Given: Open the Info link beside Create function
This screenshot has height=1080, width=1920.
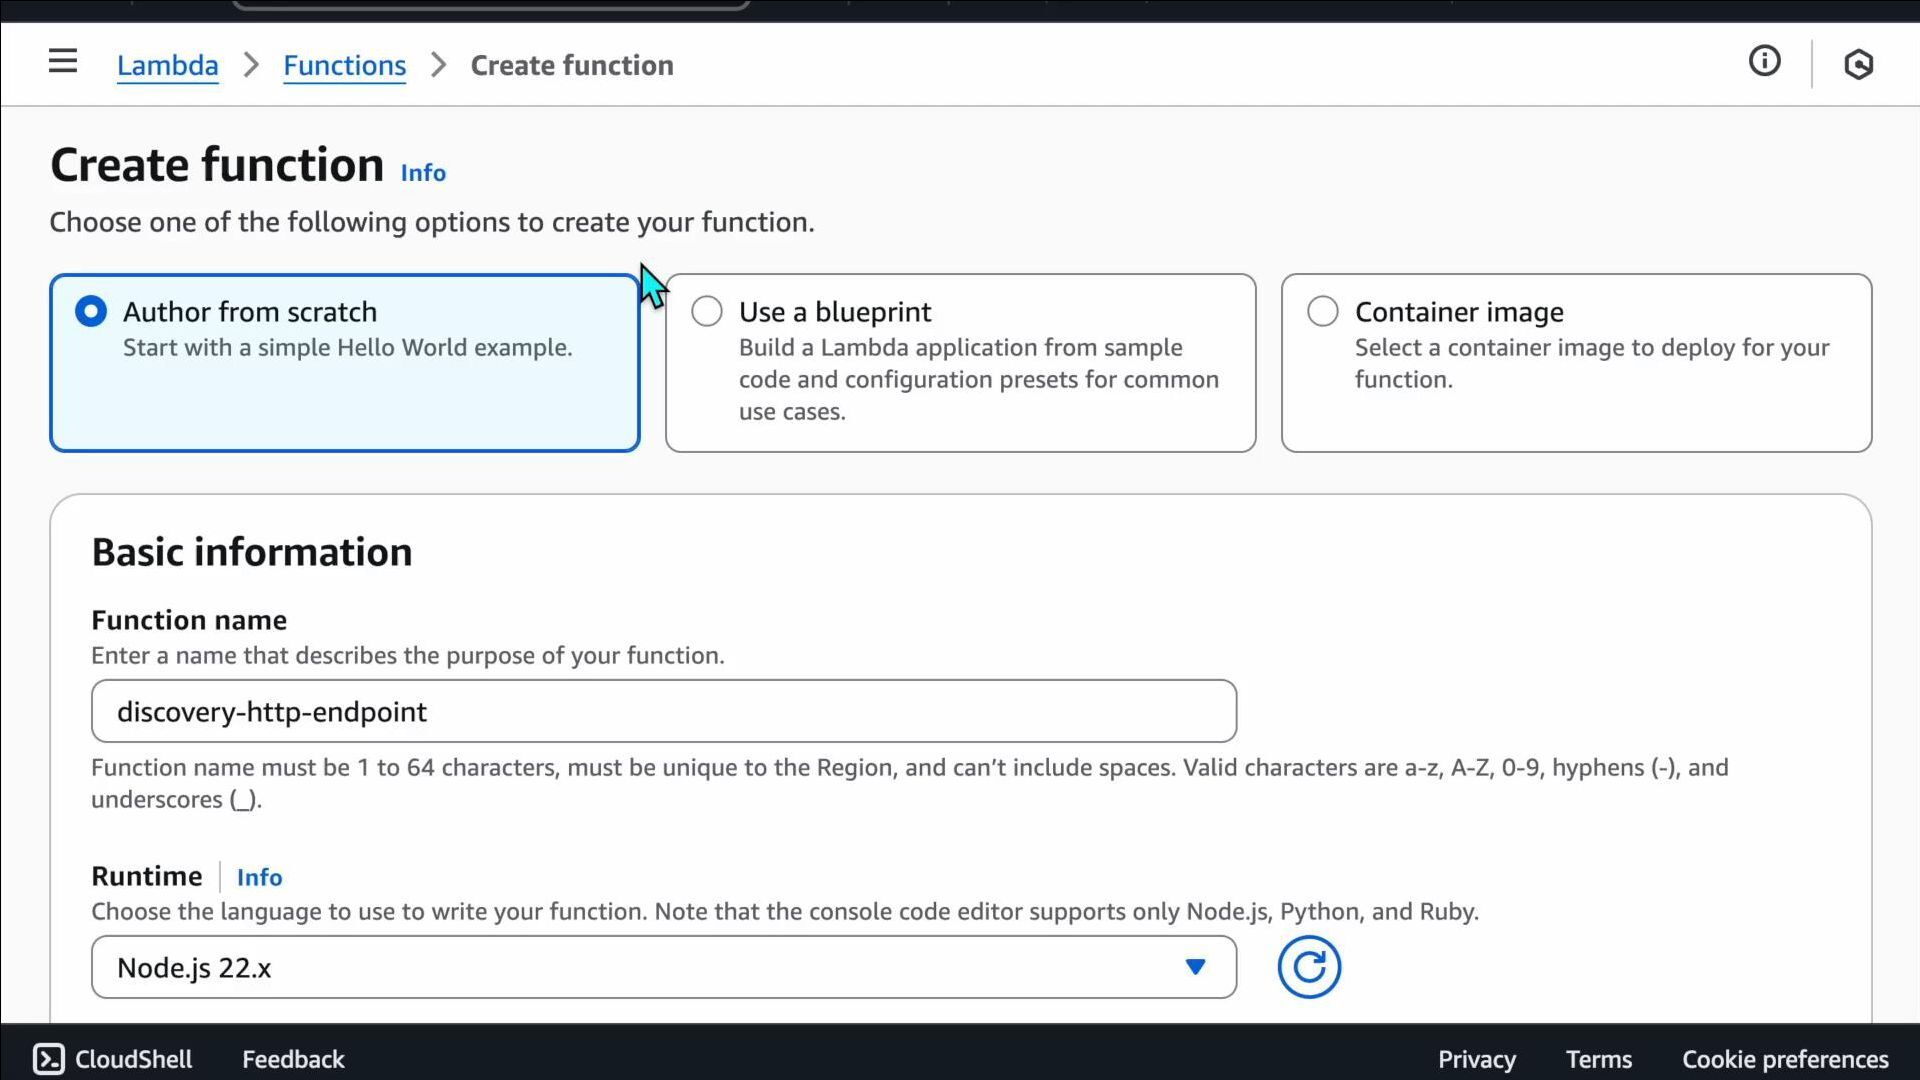Looking at the screenshot, I should click(x=423, y=173).
